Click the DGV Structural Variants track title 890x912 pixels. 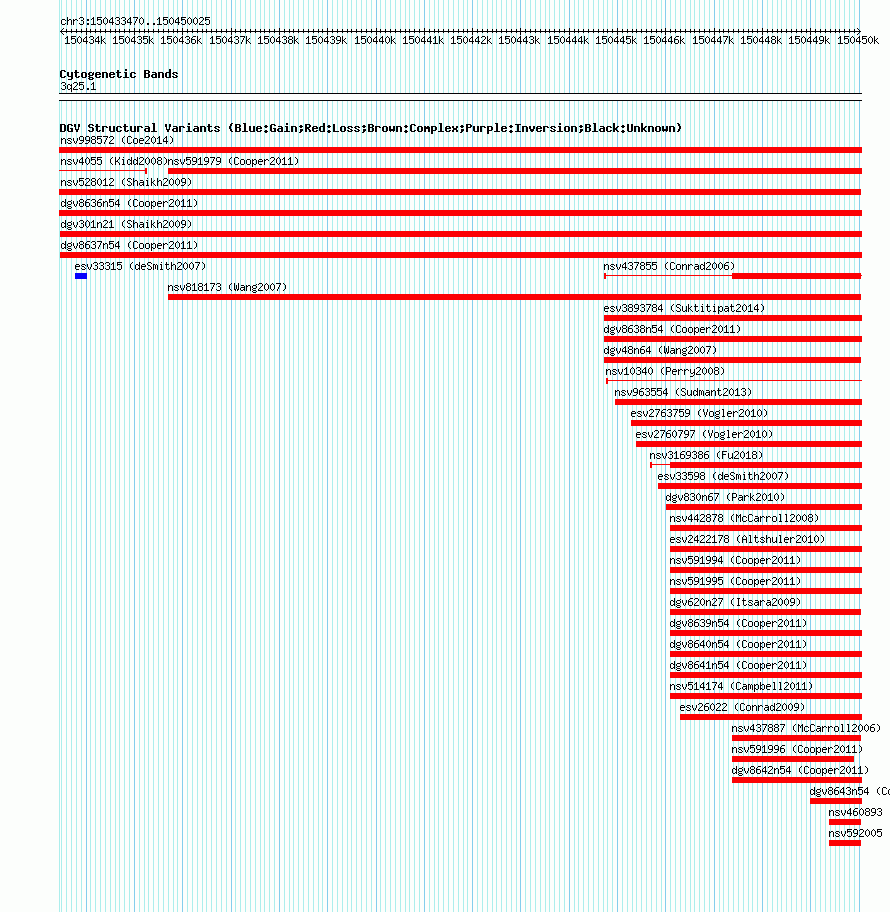pyautogui.click(x=371, y=128)
